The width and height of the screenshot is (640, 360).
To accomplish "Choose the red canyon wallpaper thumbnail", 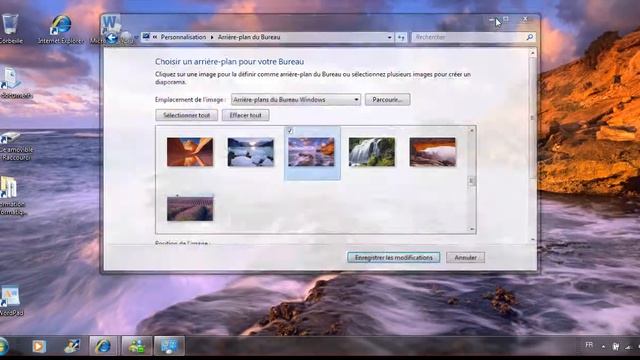I will (190, 152).
